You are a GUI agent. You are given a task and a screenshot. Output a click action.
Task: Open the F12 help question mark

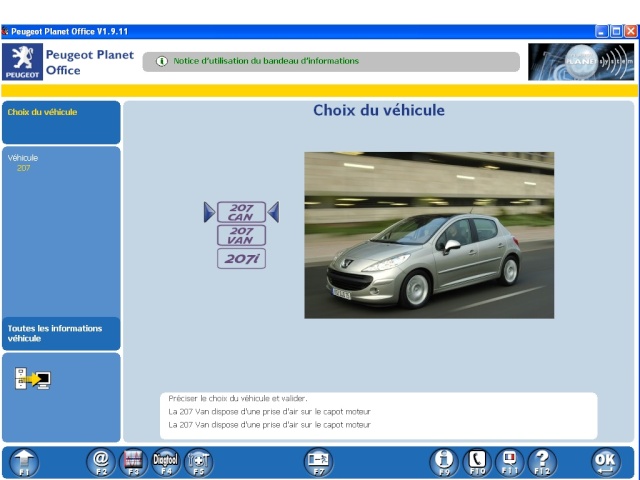pos(542,463)
